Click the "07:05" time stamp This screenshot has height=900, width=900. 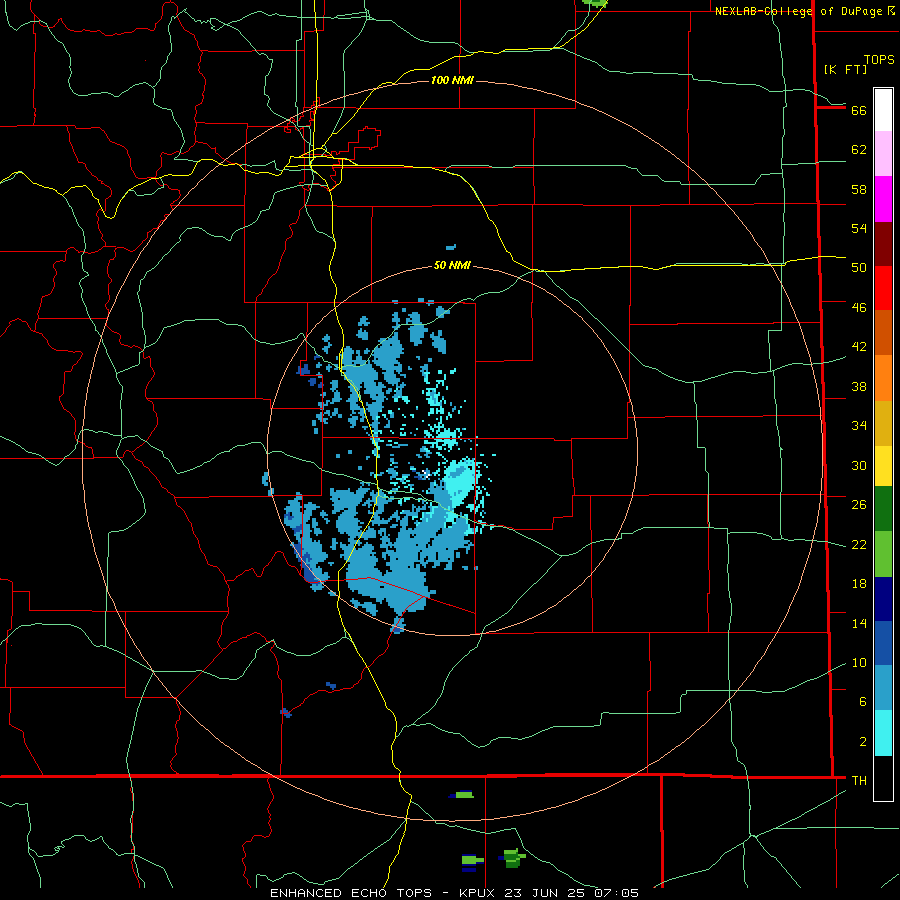tap(616, 893)
